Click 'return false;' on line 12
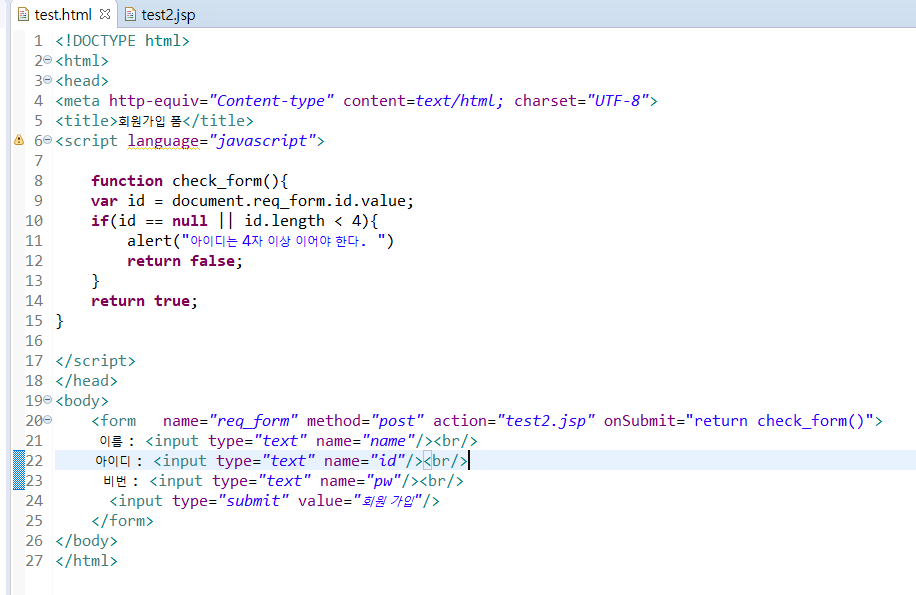 (185, 261)
